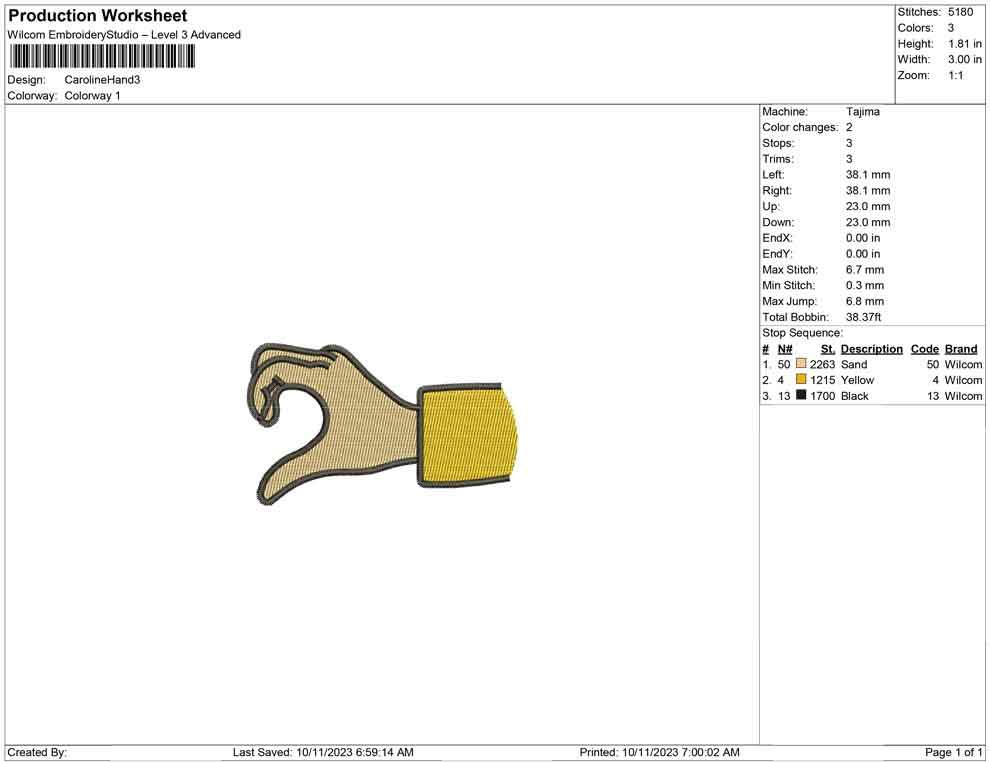The image size is (990, 762).
Task: Click the 'Sand' description in stop sequence
Action: (854, 364)
